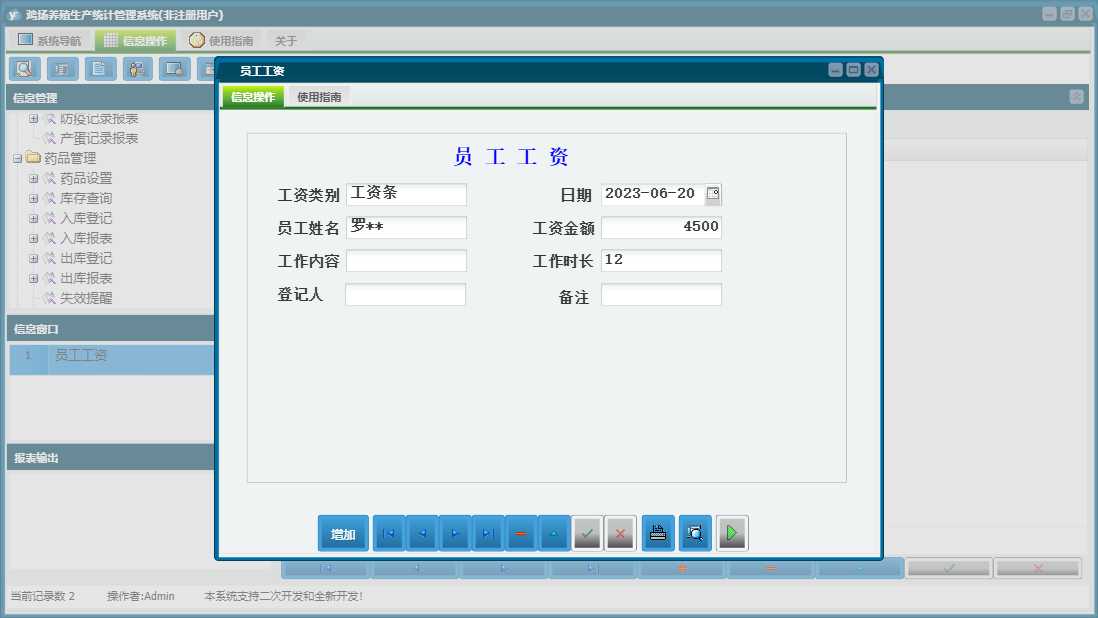
Task: Click the magnifier search icon in main toolbar
Action: (25, 69)
